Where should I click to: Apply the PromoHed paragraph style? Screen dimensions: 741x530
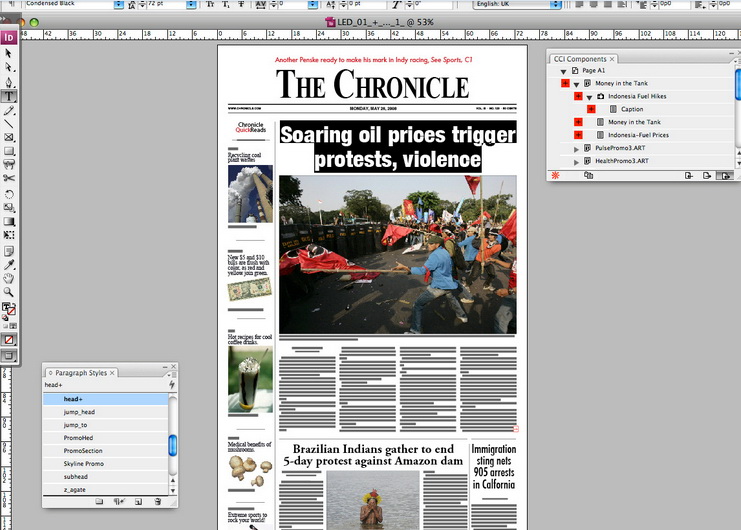pyautogui.click(x=105, y=438)
